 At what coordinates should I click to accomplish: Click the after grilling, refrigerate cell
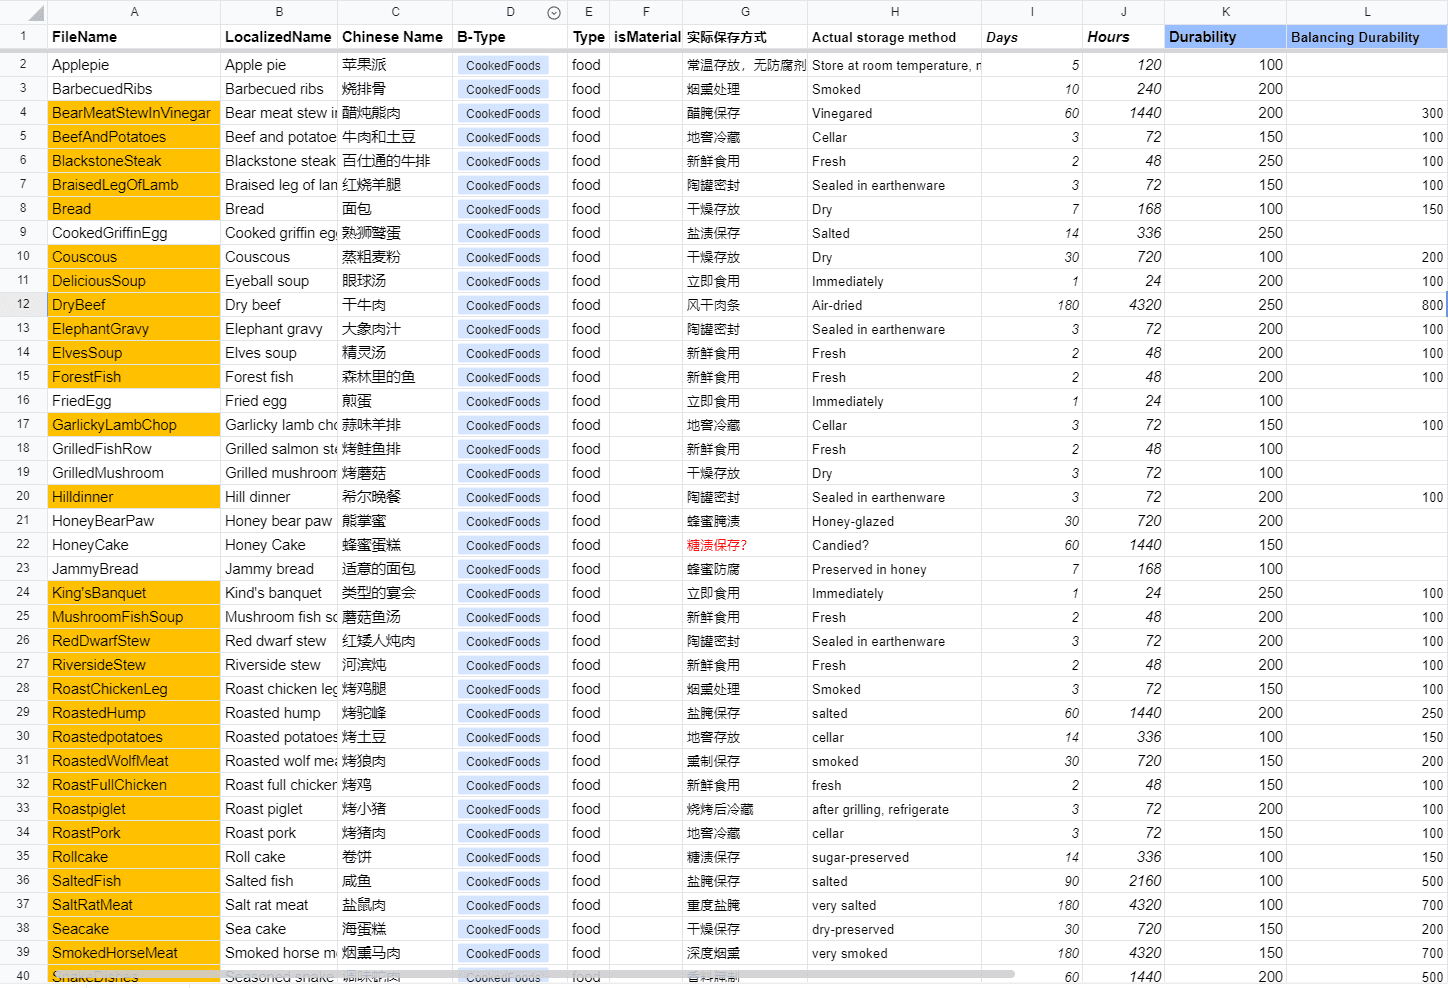[894, 809]
